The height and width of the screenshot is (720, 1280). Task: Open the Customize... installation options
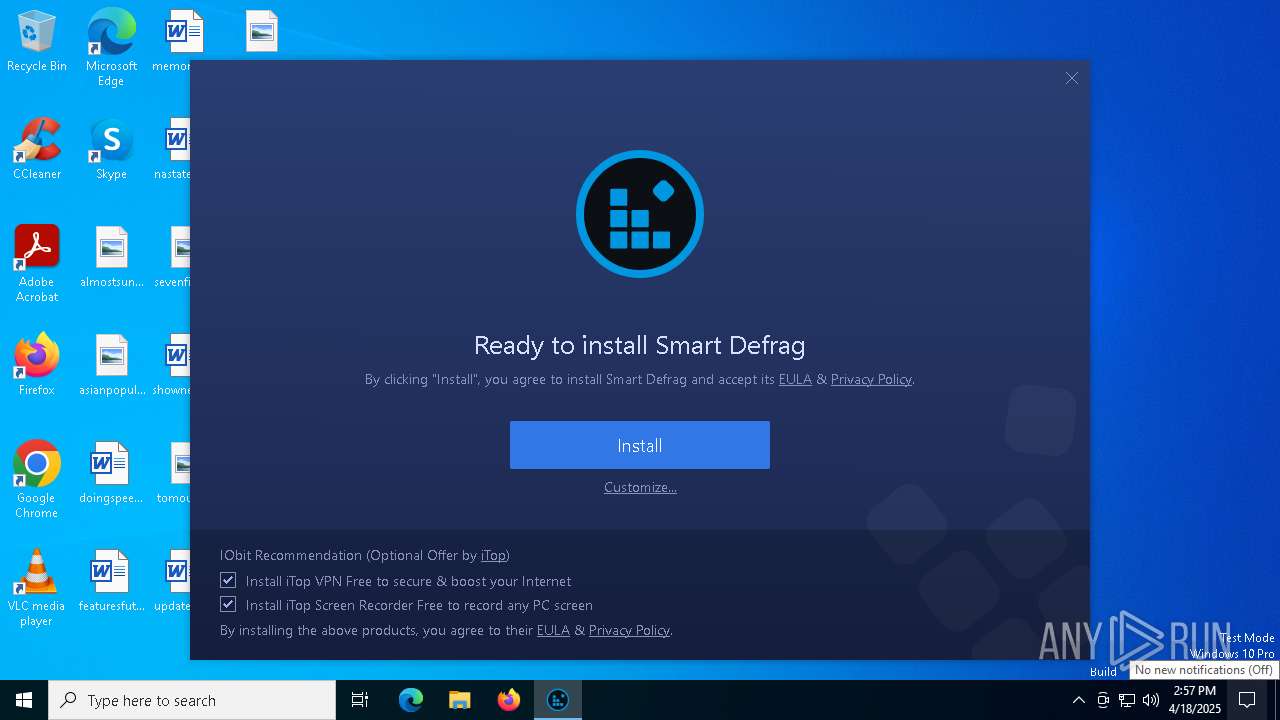pyautogui.click(x=640, y=487)
